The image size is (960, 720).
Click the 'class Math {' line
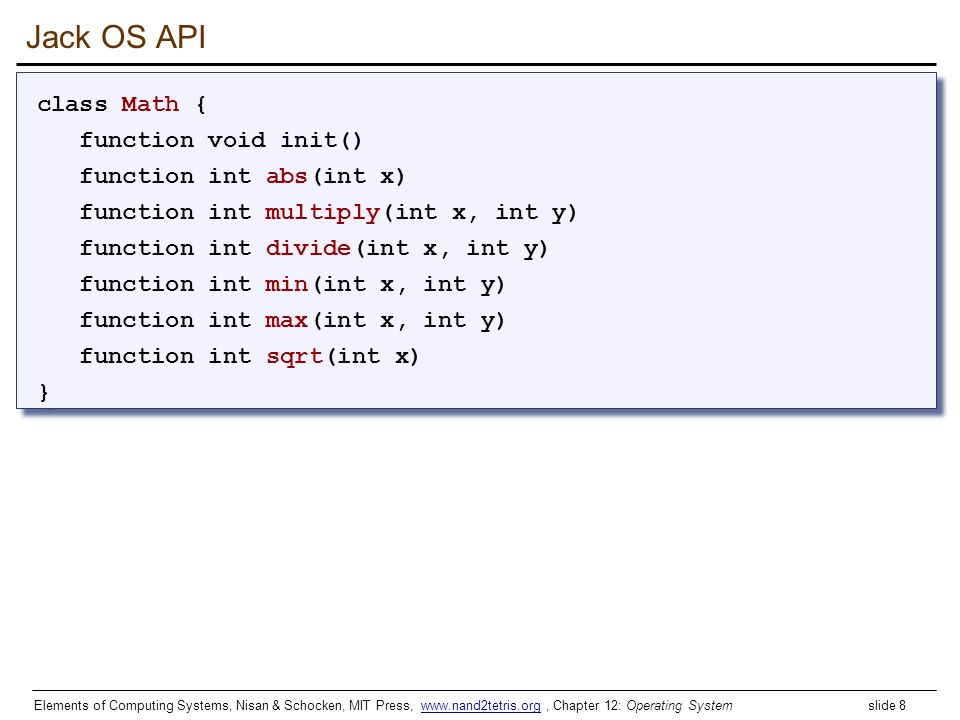121,104
